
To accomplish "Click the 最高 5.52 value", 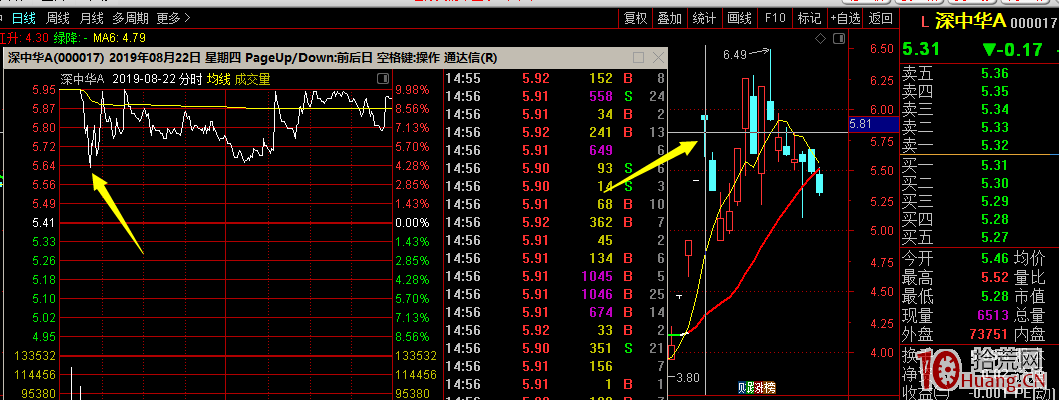I will 994,276.
